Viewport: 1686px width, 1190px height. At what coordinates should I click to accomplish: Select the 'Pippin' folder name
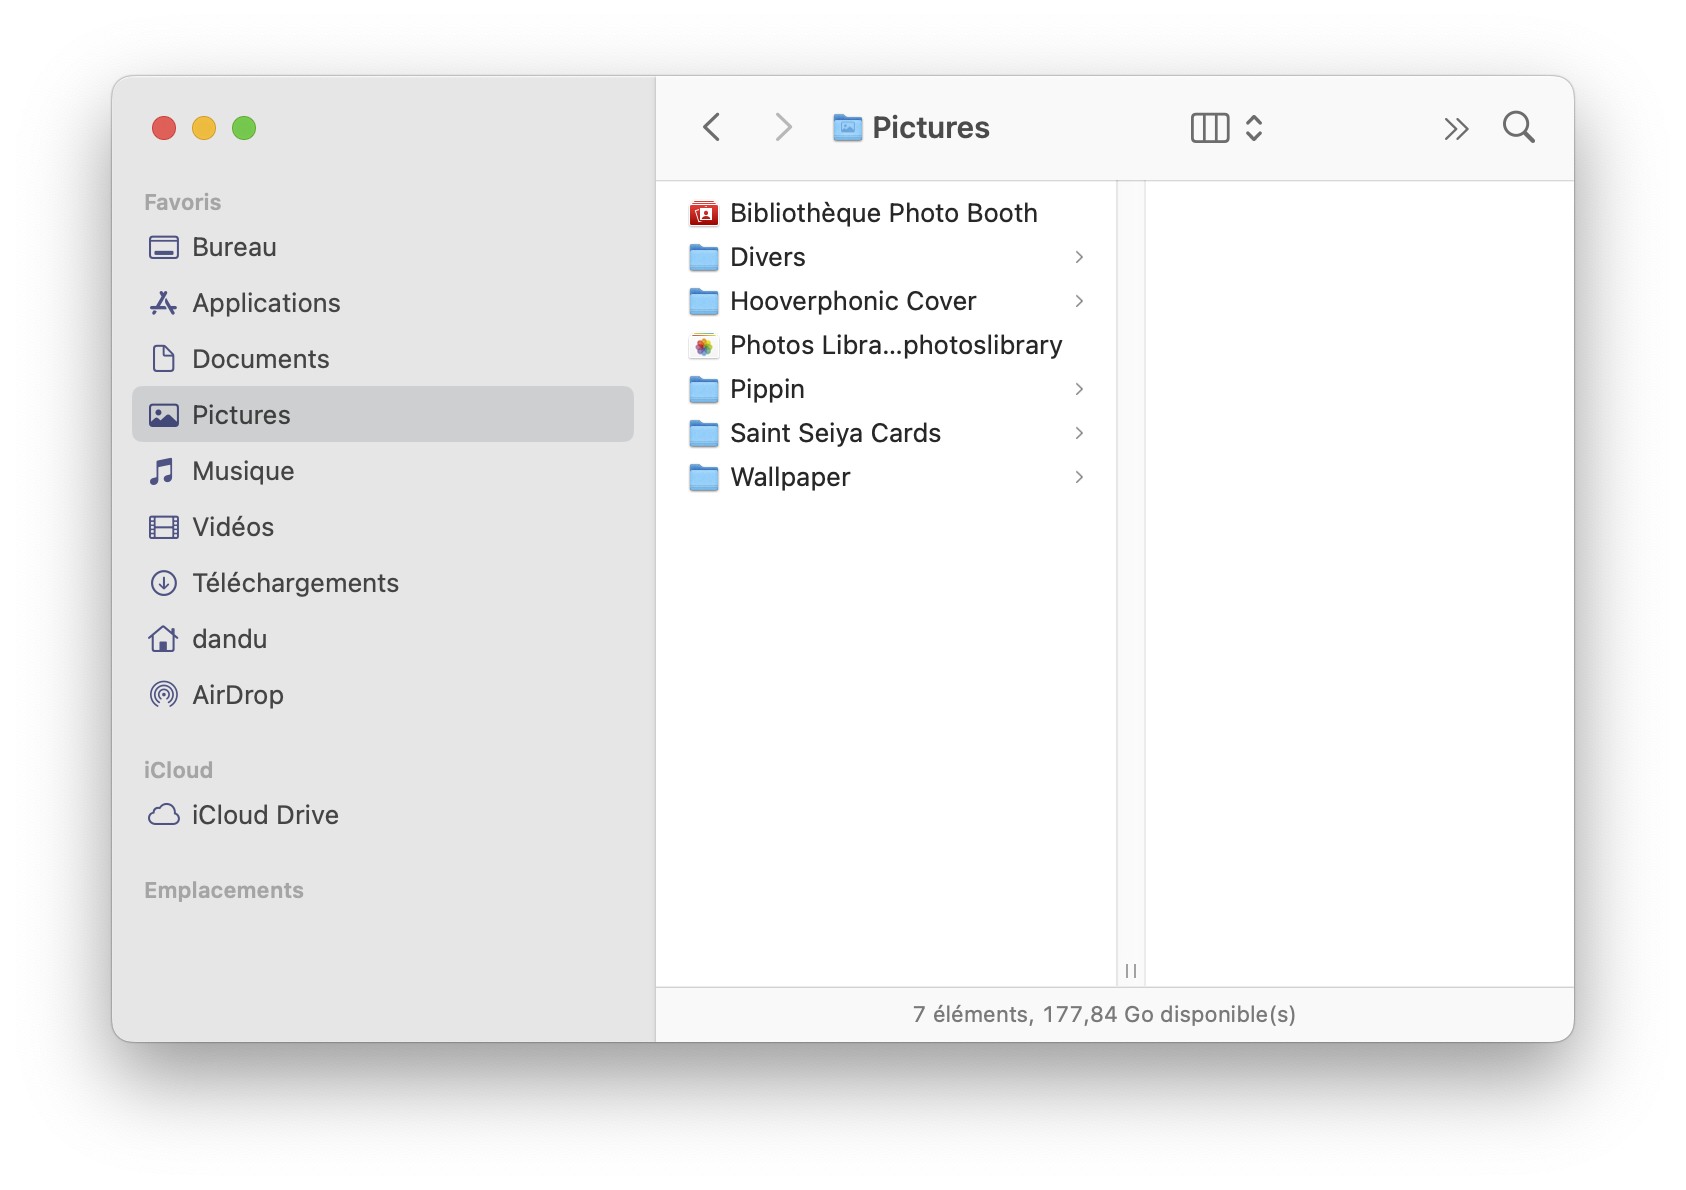(x=767, y=389)
